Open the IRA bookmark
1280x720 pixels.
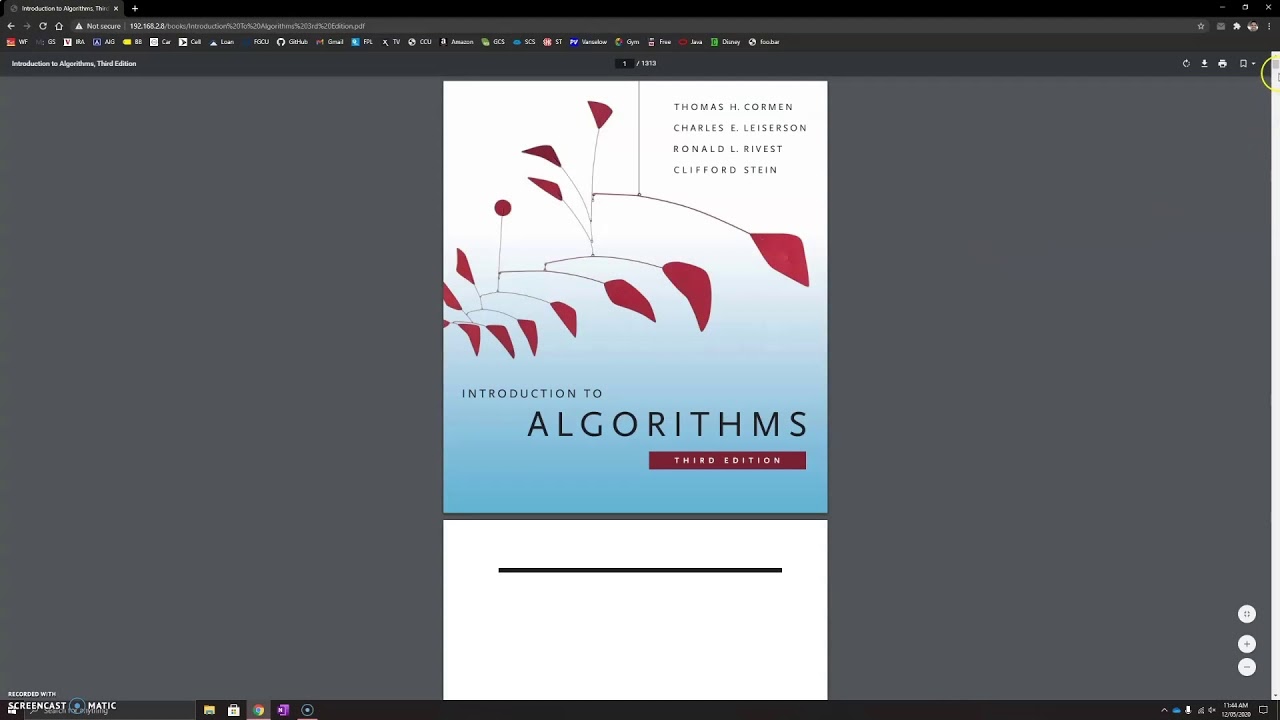coord(74,42)
